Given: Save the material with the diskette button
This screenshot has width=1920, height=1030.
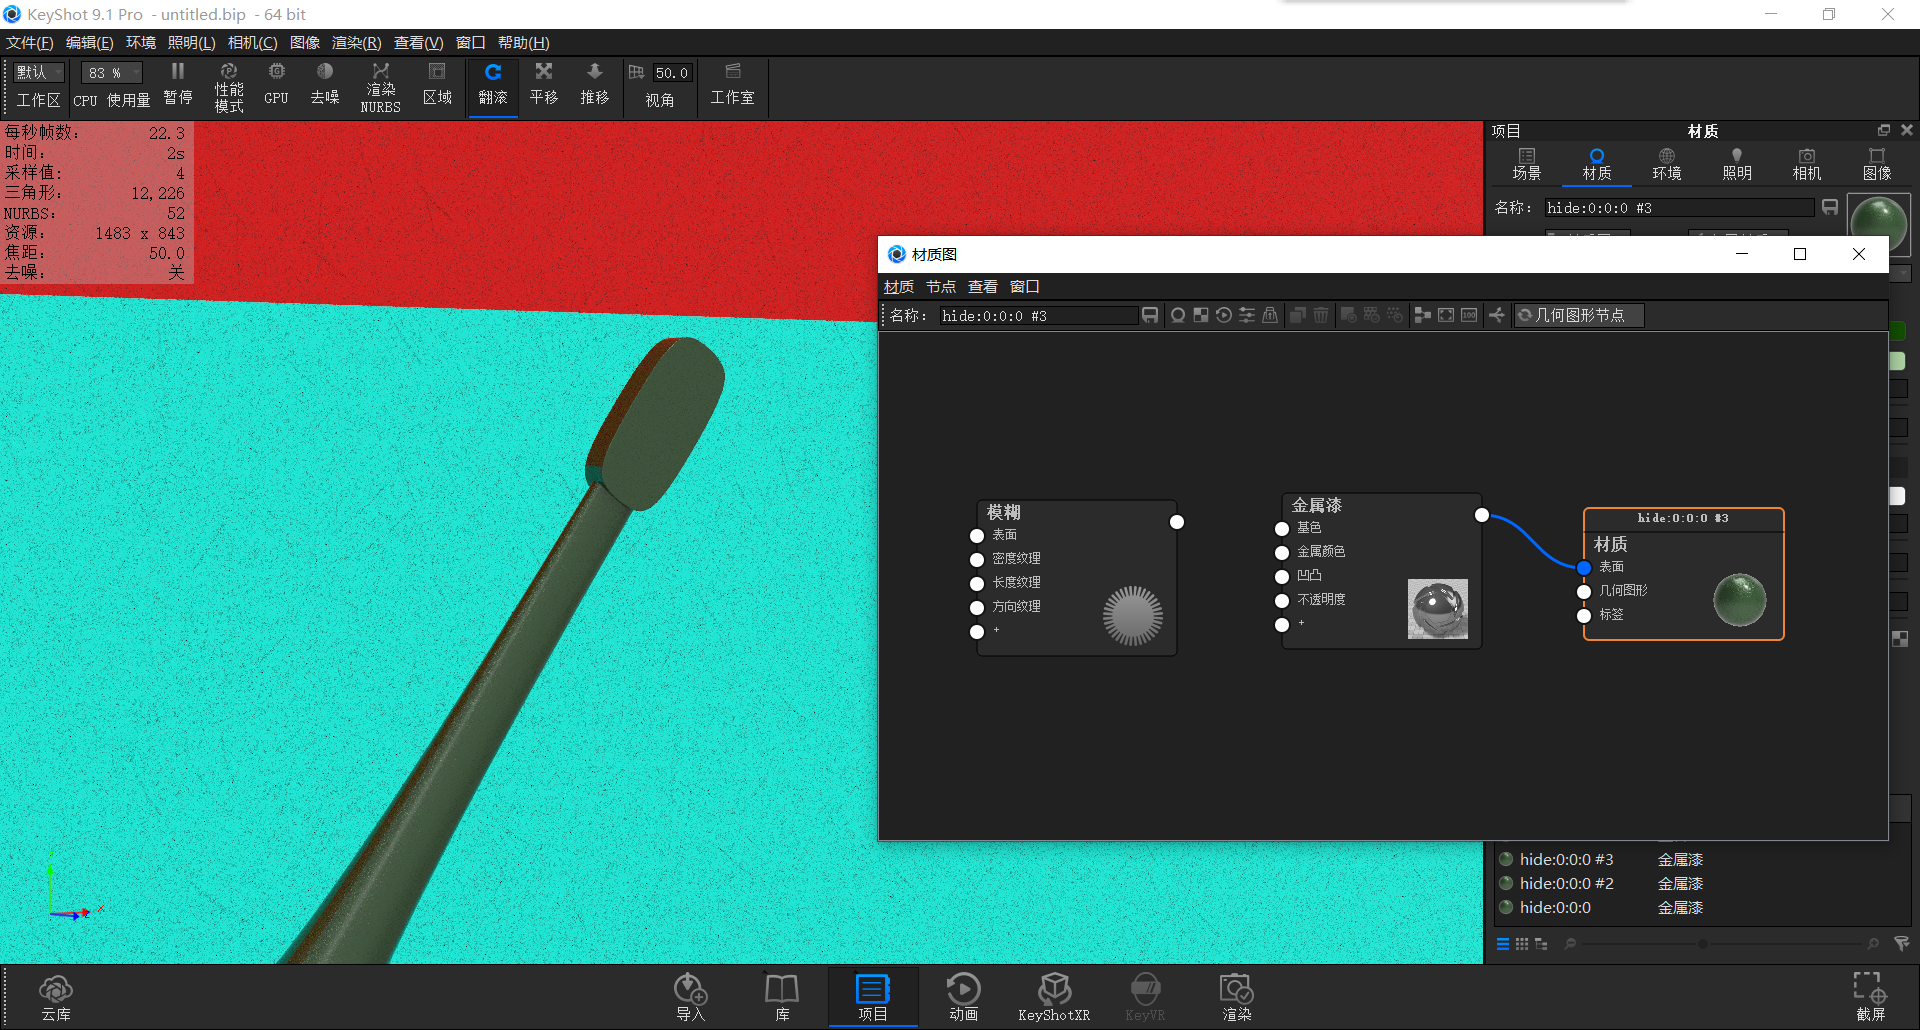Looking at the screenshot, I should pos(1150,315).
